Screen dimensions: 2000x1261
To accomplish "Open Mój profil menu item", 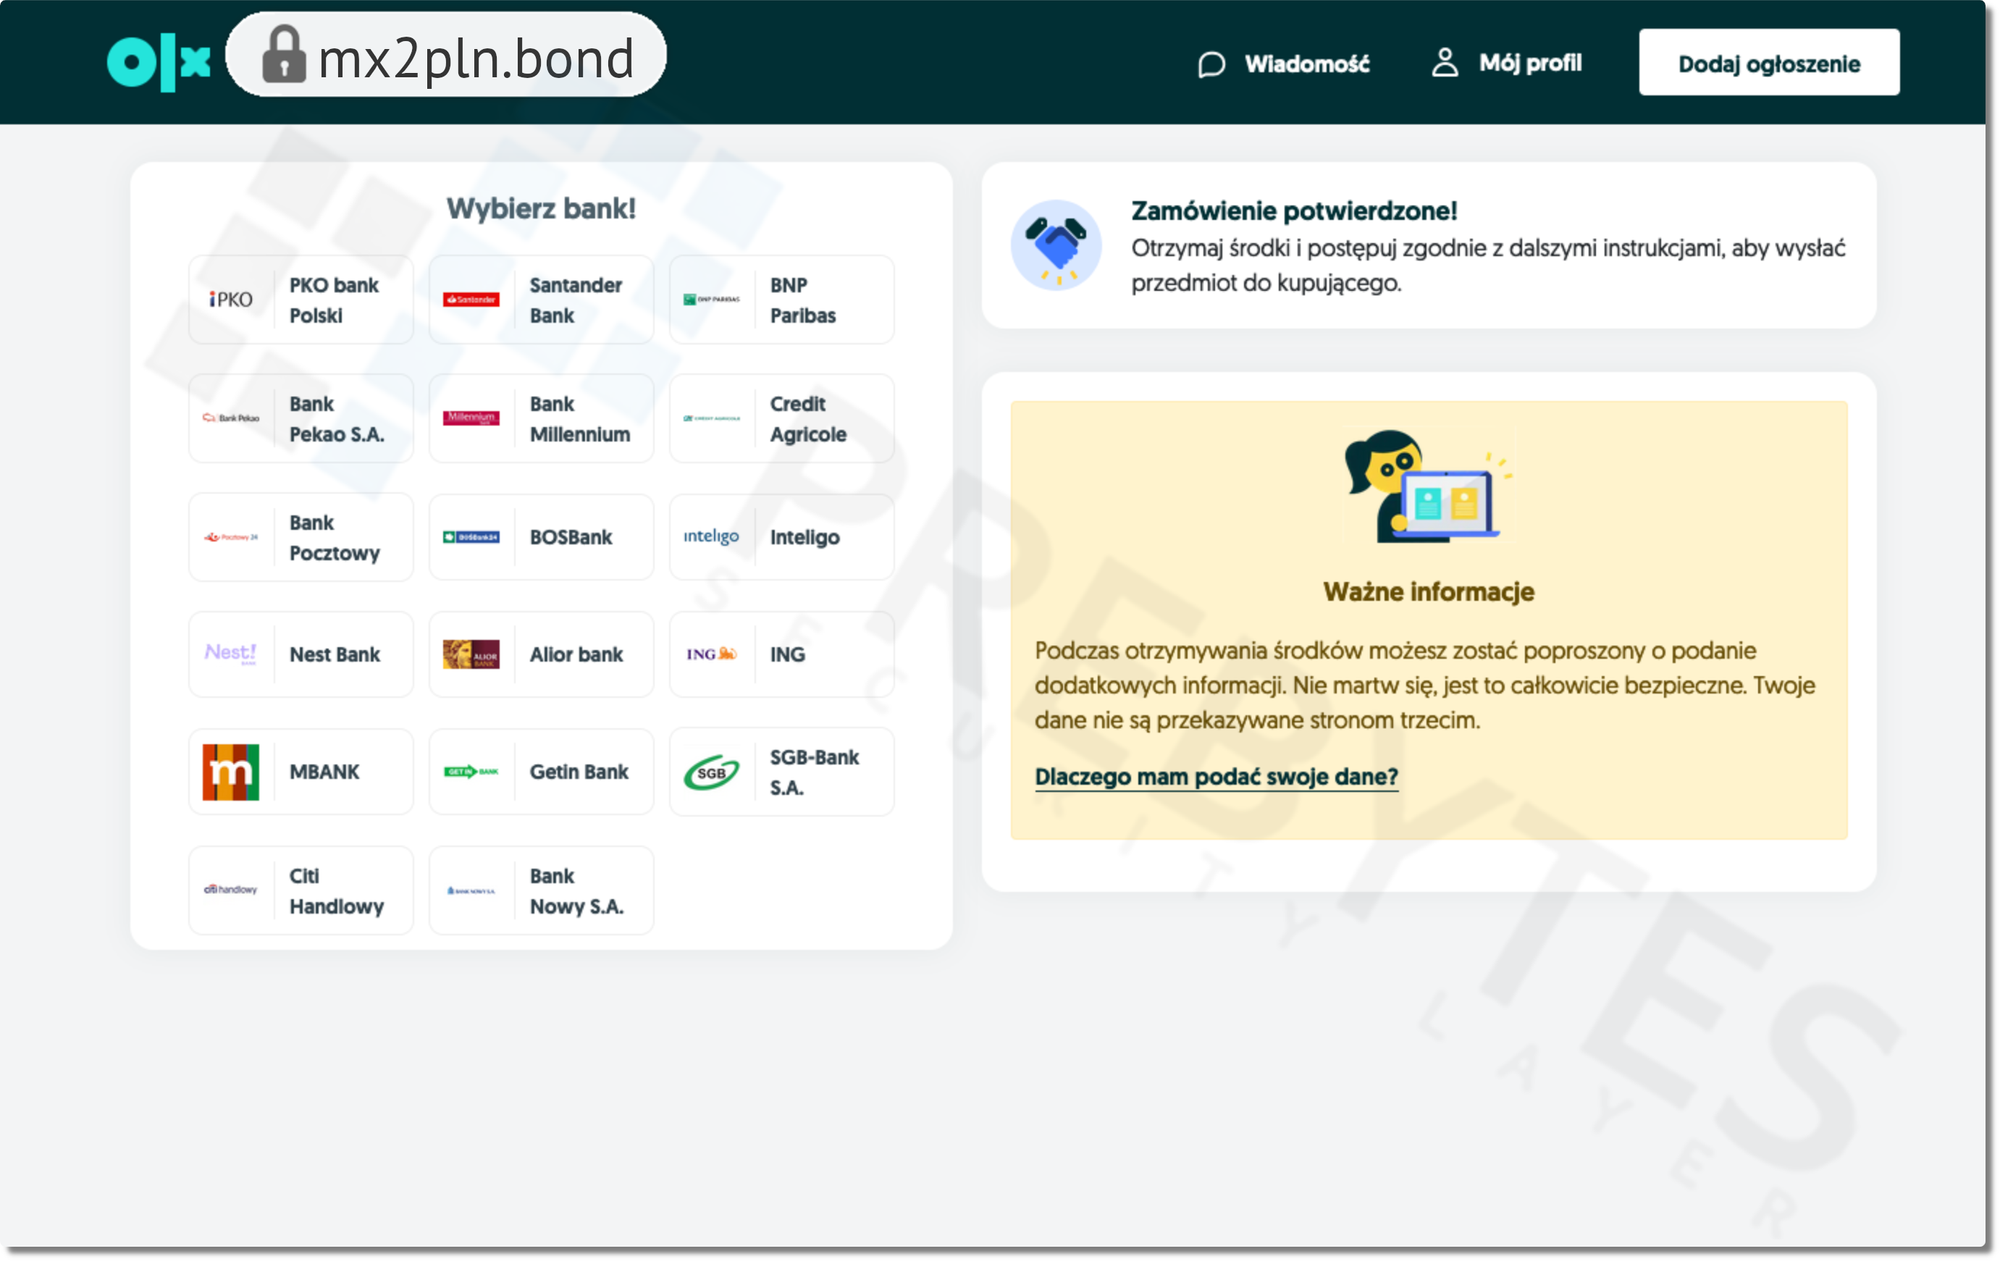I will click(x=1530, y=63).
